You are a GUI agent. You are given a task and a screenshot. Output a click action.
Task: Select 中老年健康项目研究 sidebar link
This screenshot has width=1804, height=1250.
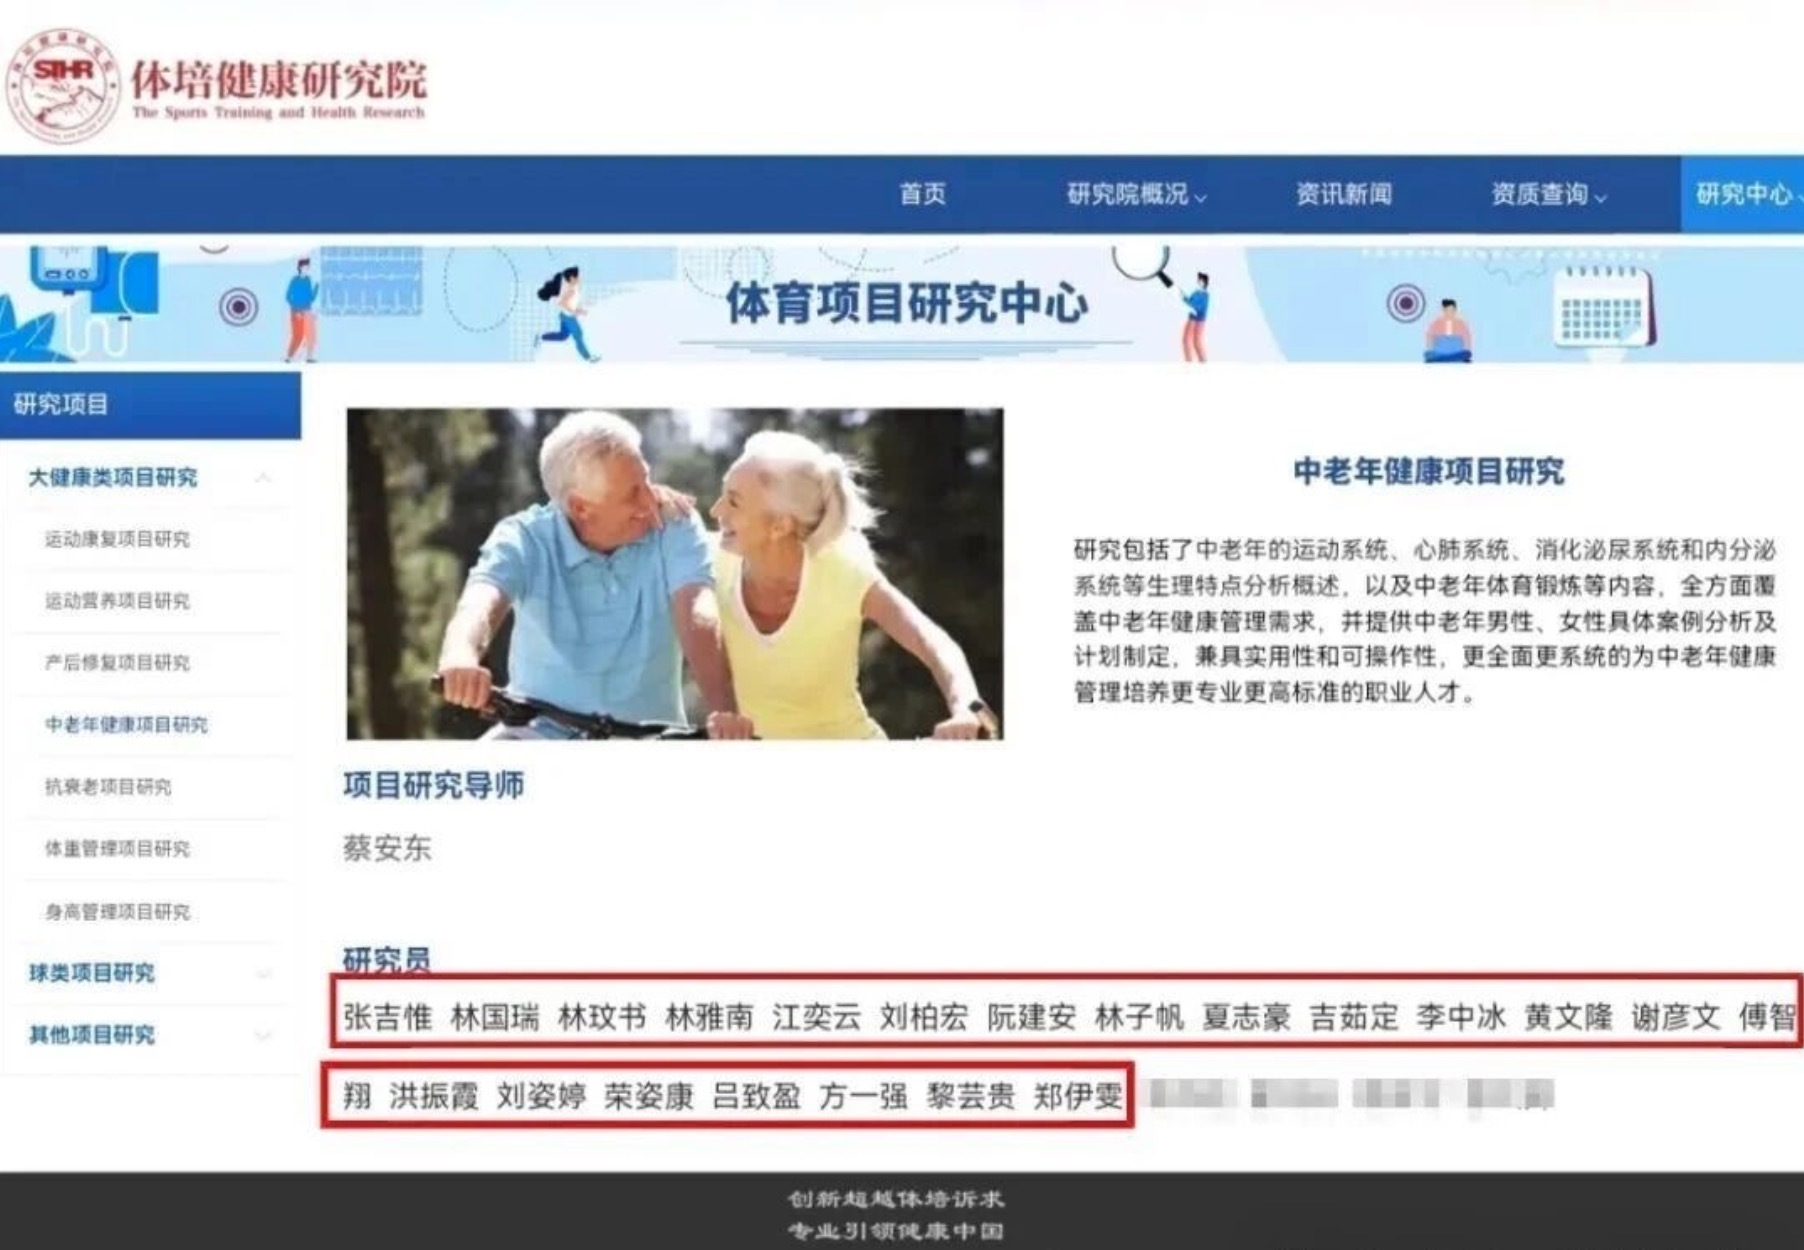[x=126, y=725]
